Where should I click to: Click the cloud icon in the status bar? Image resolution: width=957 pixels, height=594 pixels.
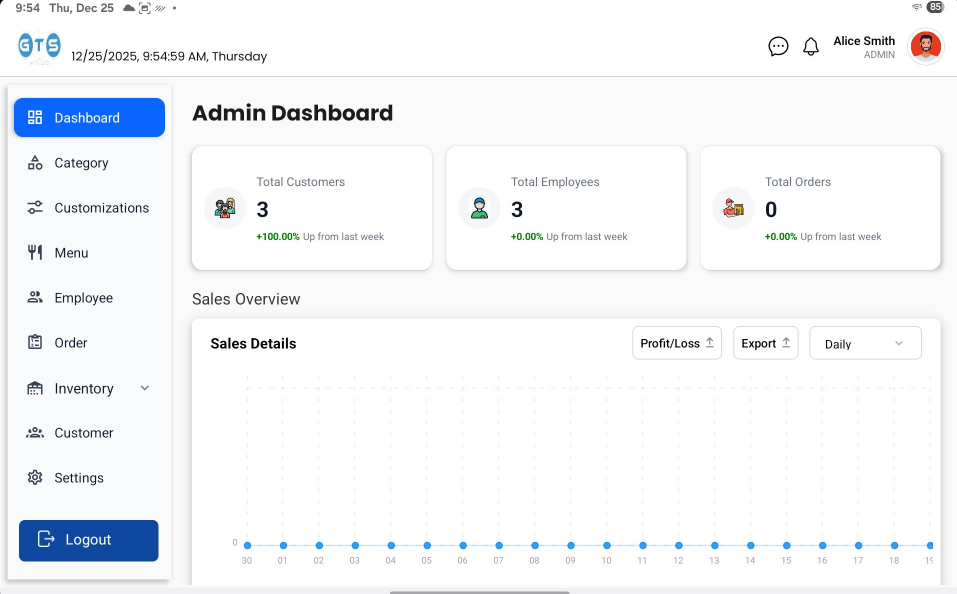click(129, 8)
